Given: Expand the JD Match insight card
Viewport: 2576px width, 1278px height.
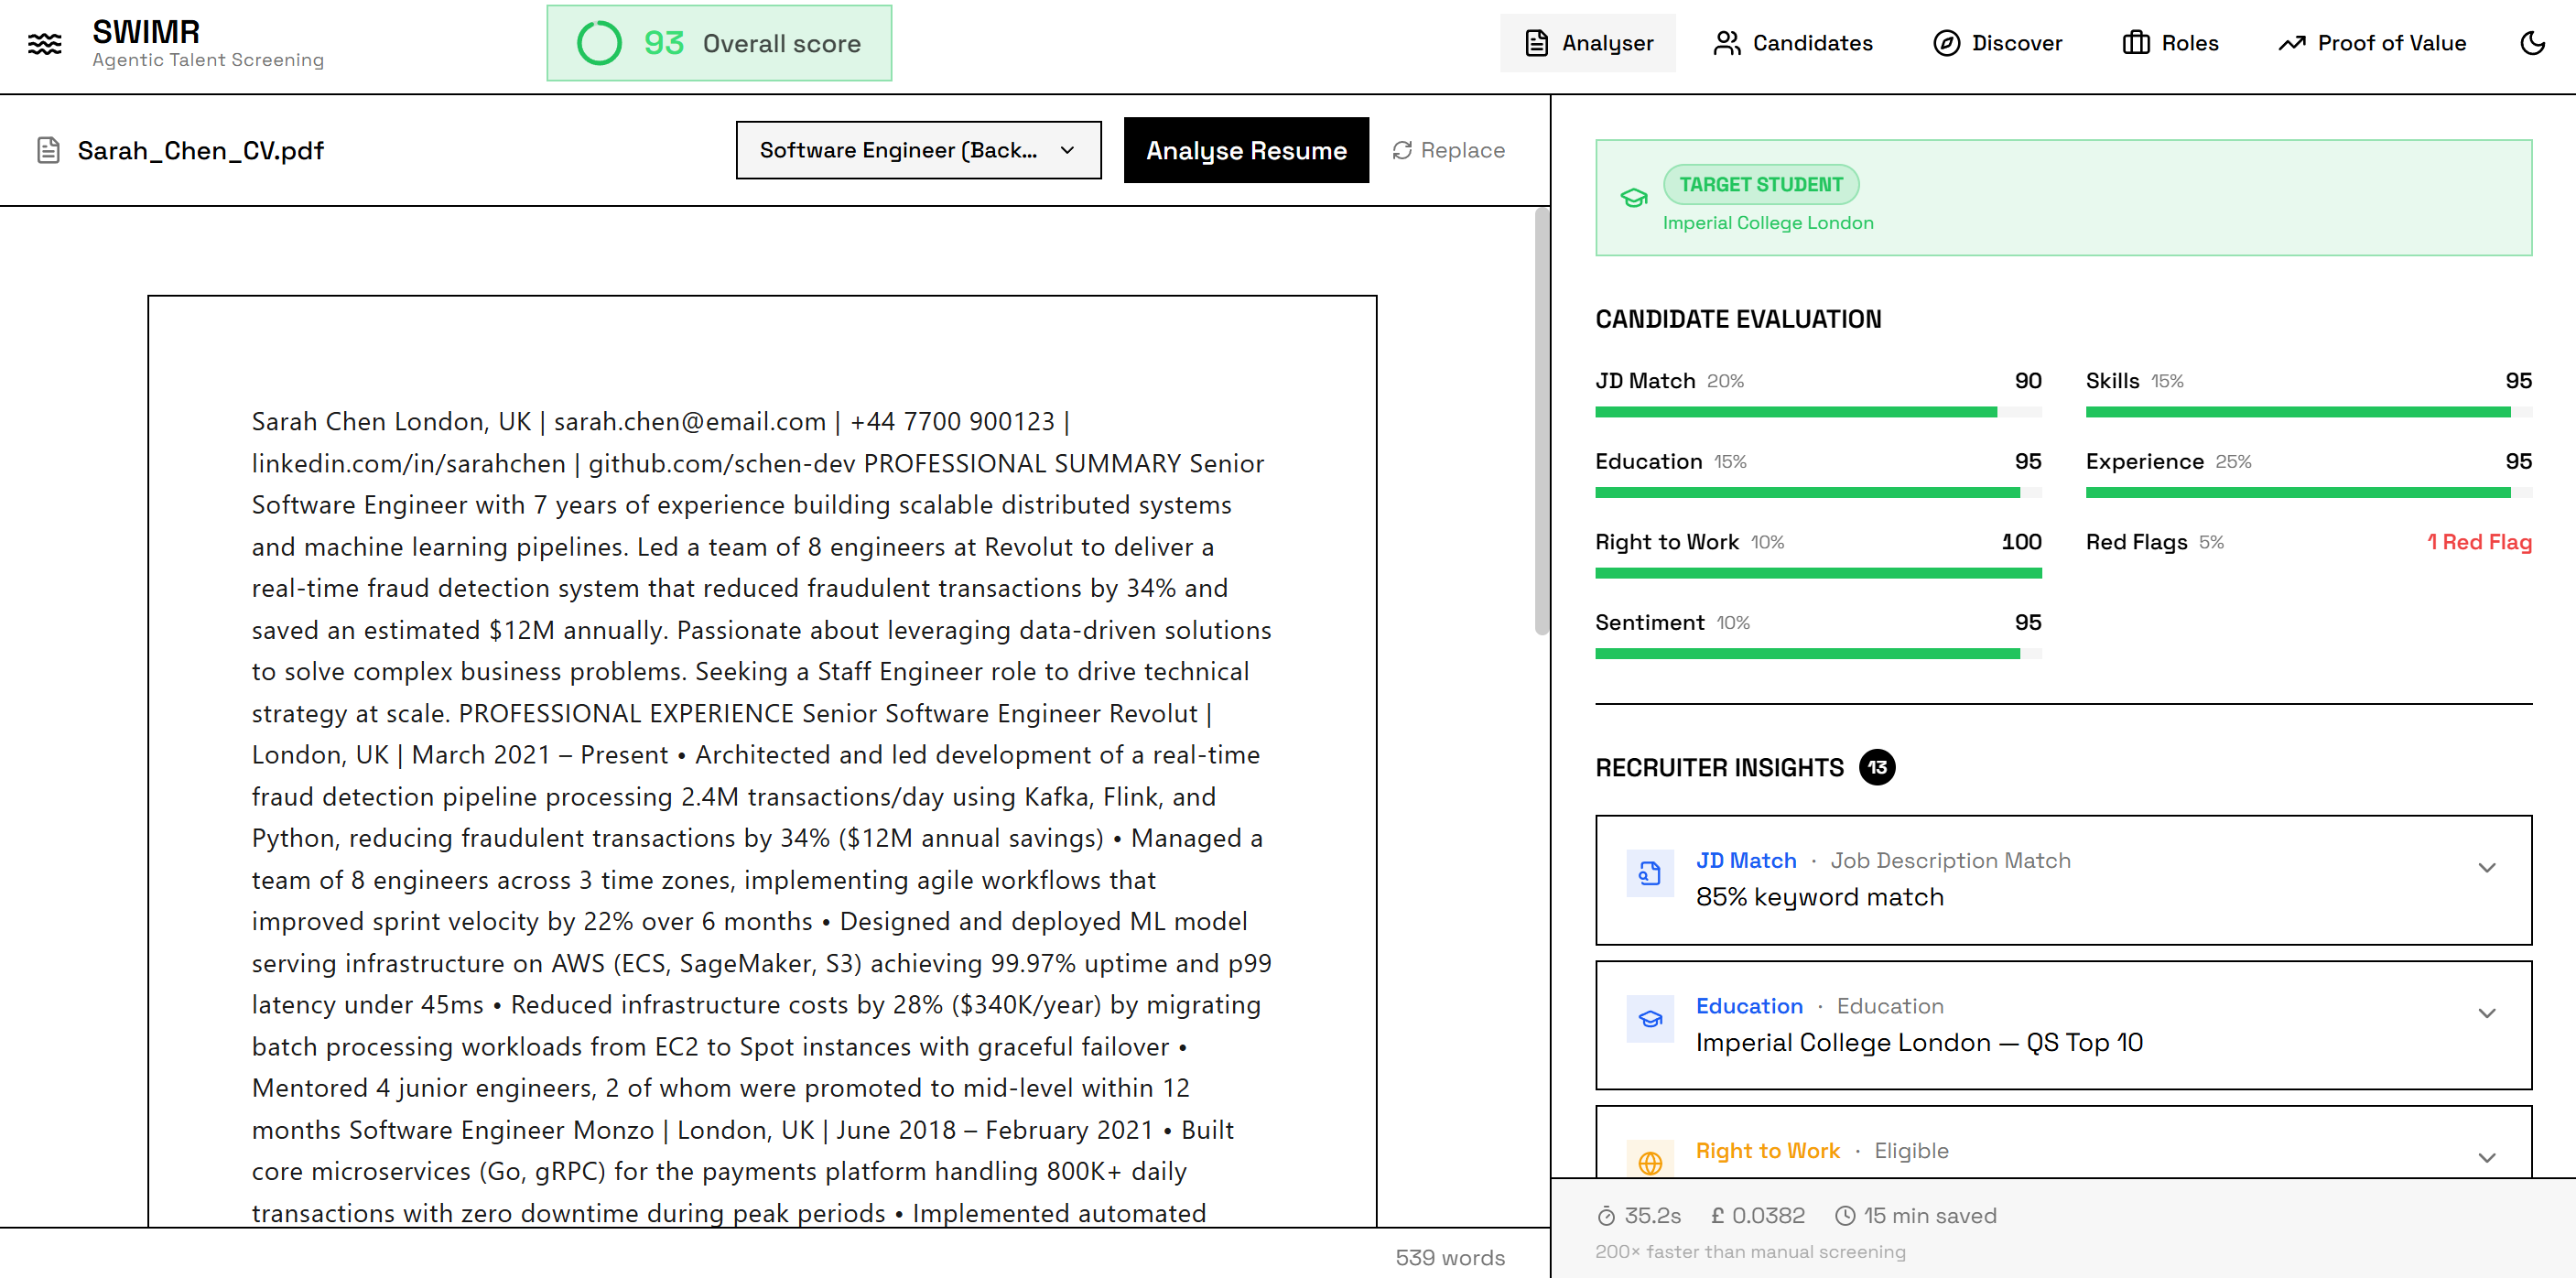Looking at the screenshot, I should coord(2486,867).
